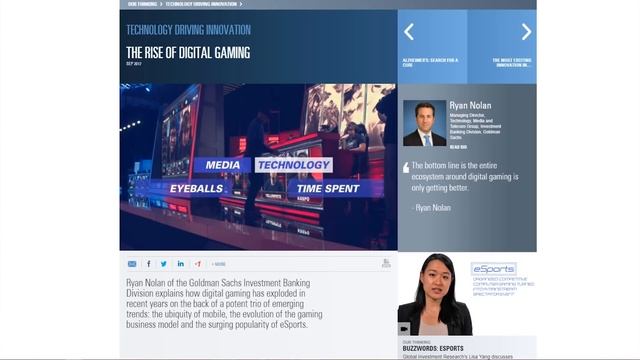Click the Ryan Nolan quote text
This screenshot has height=360, width=640.
point(465,177)
